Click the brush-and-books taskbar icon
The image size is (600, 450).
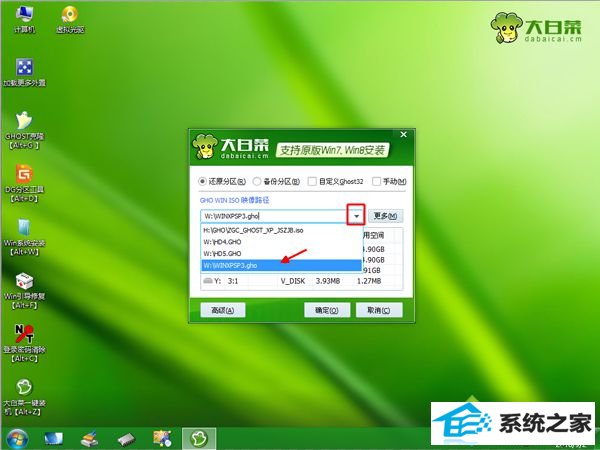pyautogui.click(x=90, y=439)
